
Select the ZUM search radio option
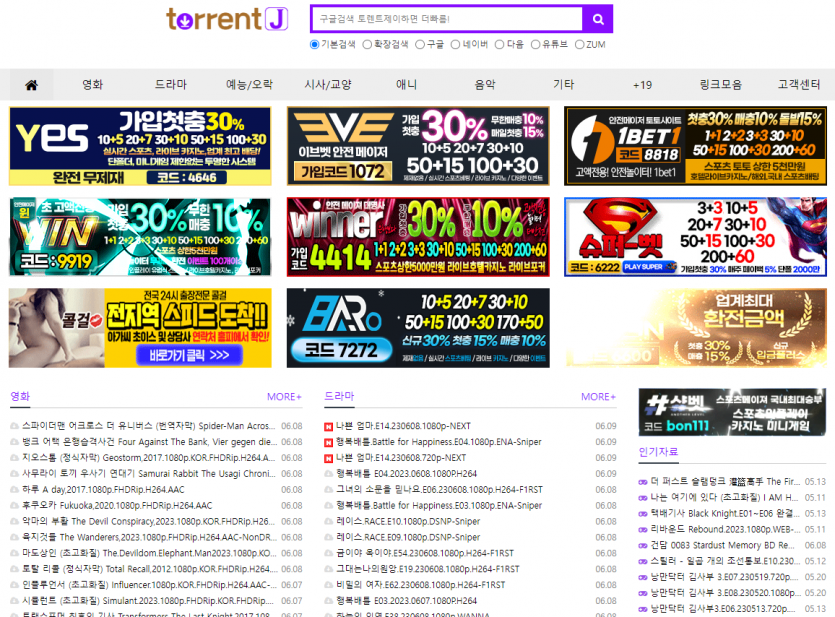[579, 45]
